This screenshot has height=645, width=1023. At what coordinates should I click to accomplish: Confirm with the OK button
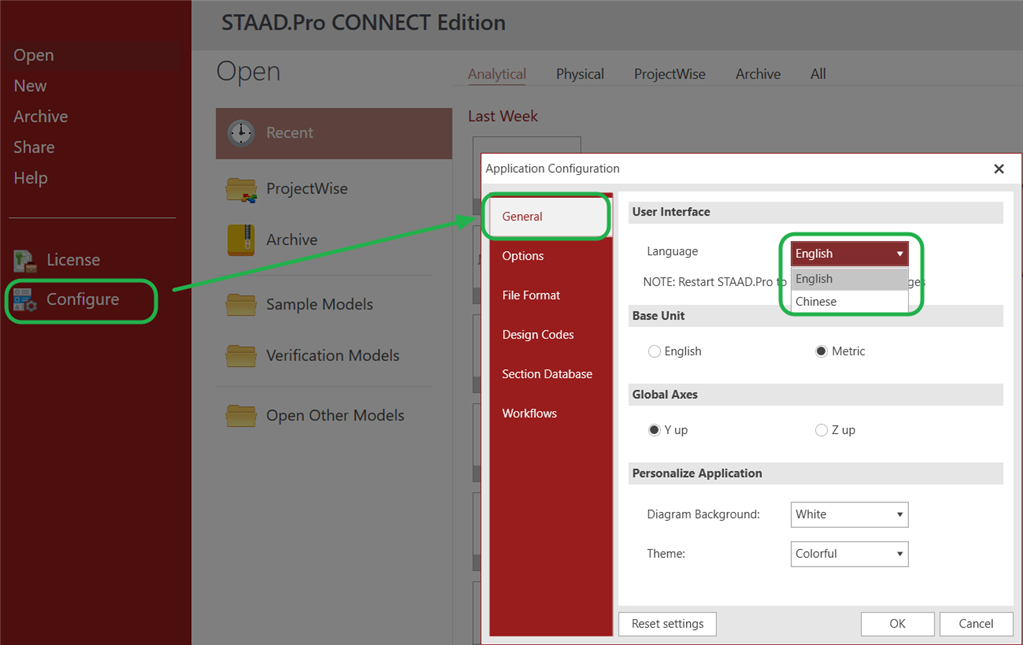[x=898, y=624]
